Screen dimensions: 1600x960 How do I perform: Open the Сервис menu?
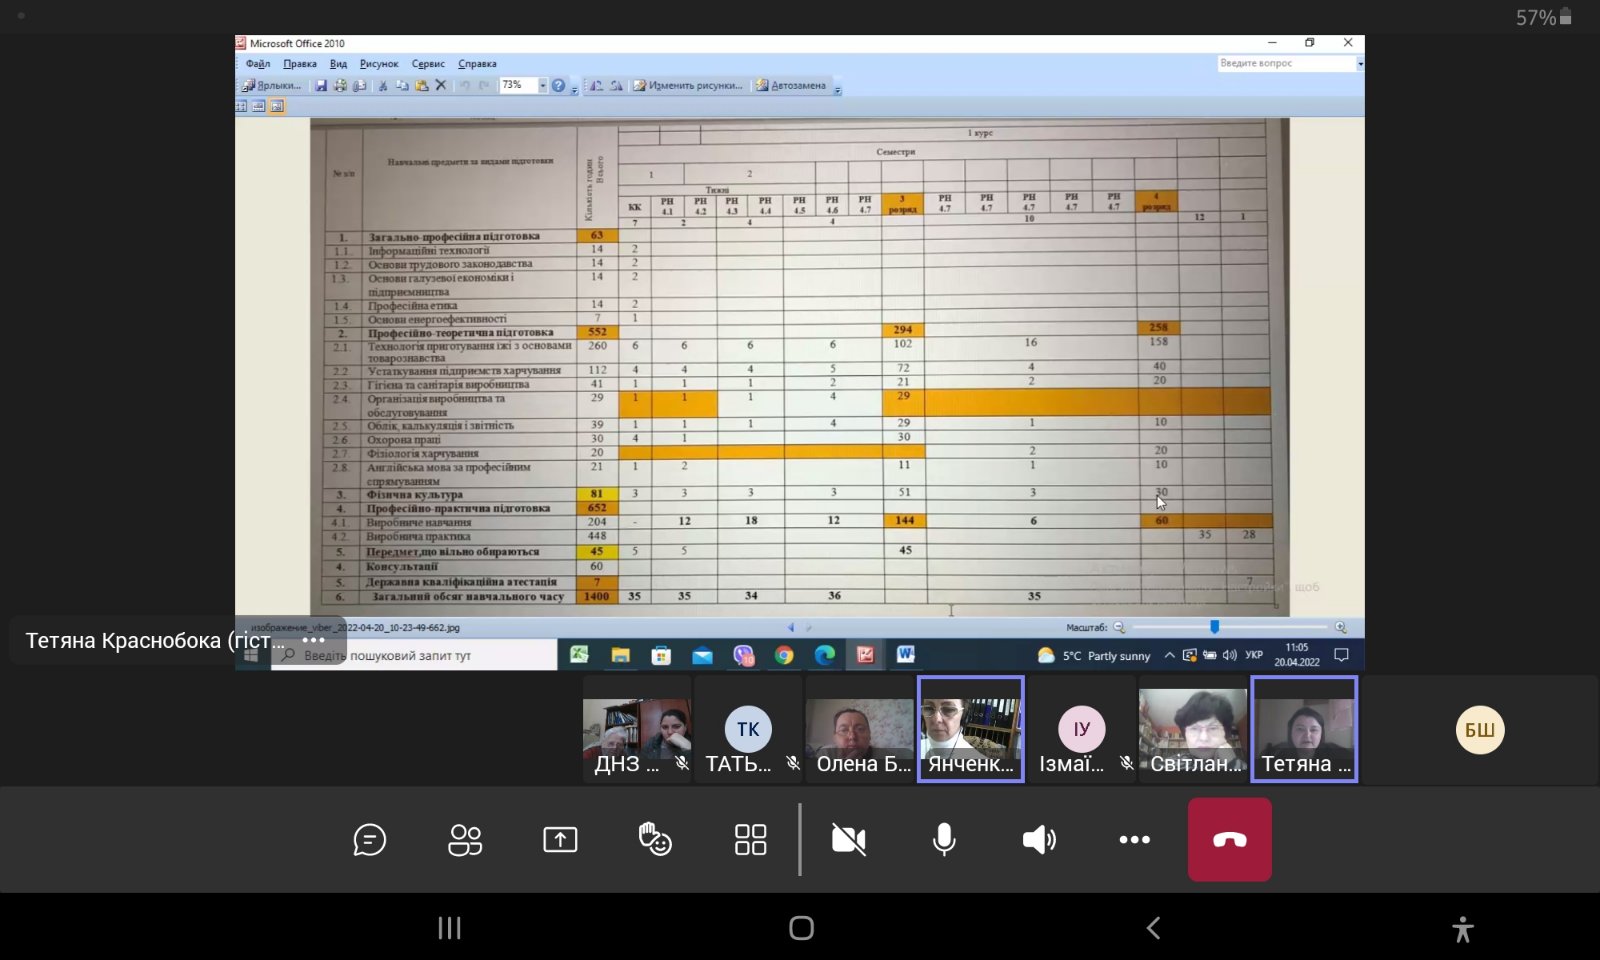pyautogui.click(x=428, y=64)
